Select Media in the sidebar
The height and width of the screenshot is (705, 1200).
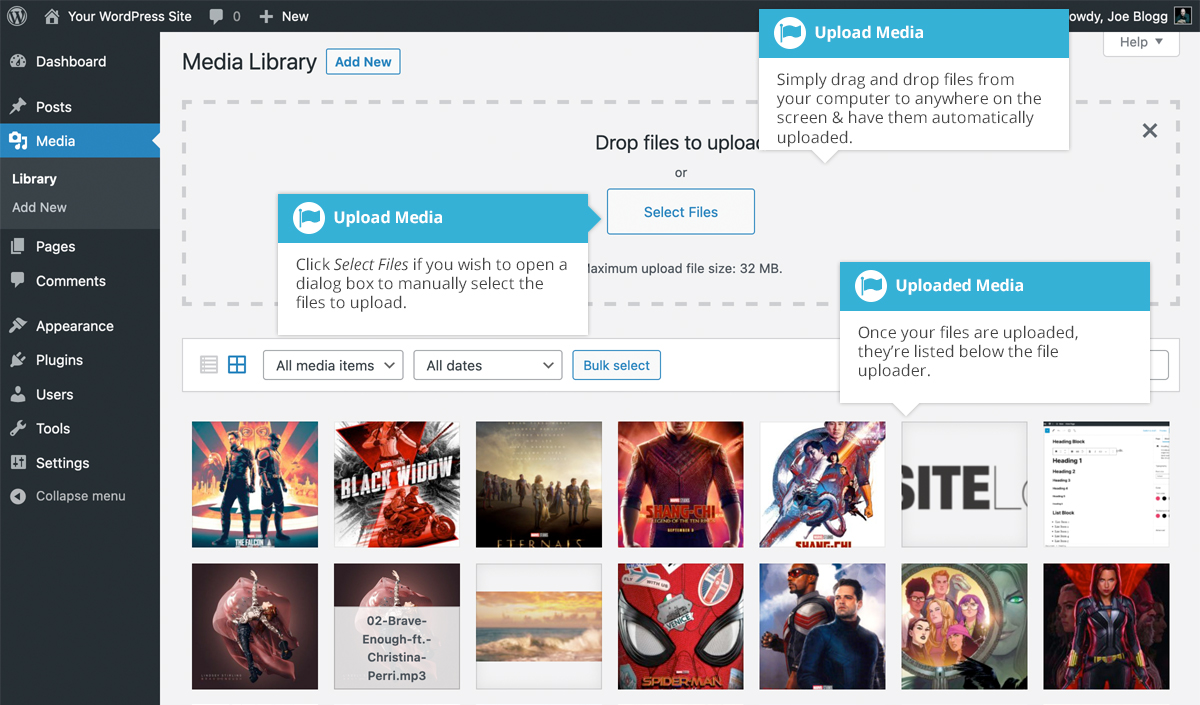80,141
